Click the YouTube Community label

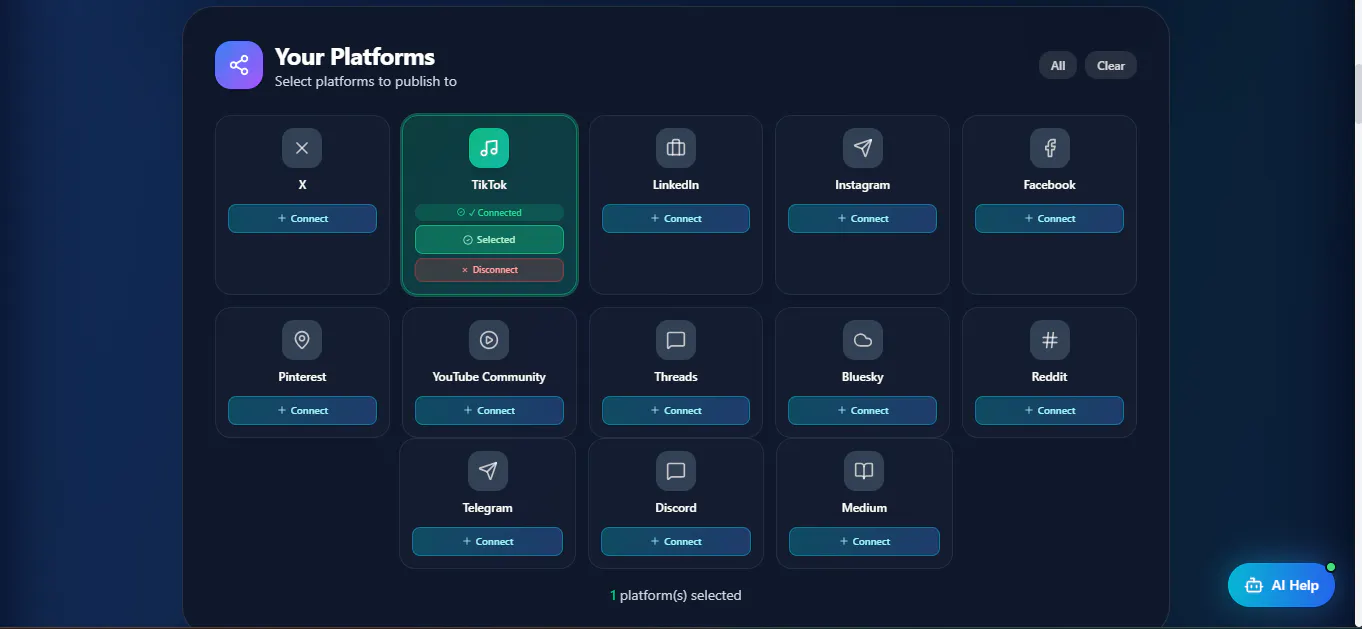[489, 377]
